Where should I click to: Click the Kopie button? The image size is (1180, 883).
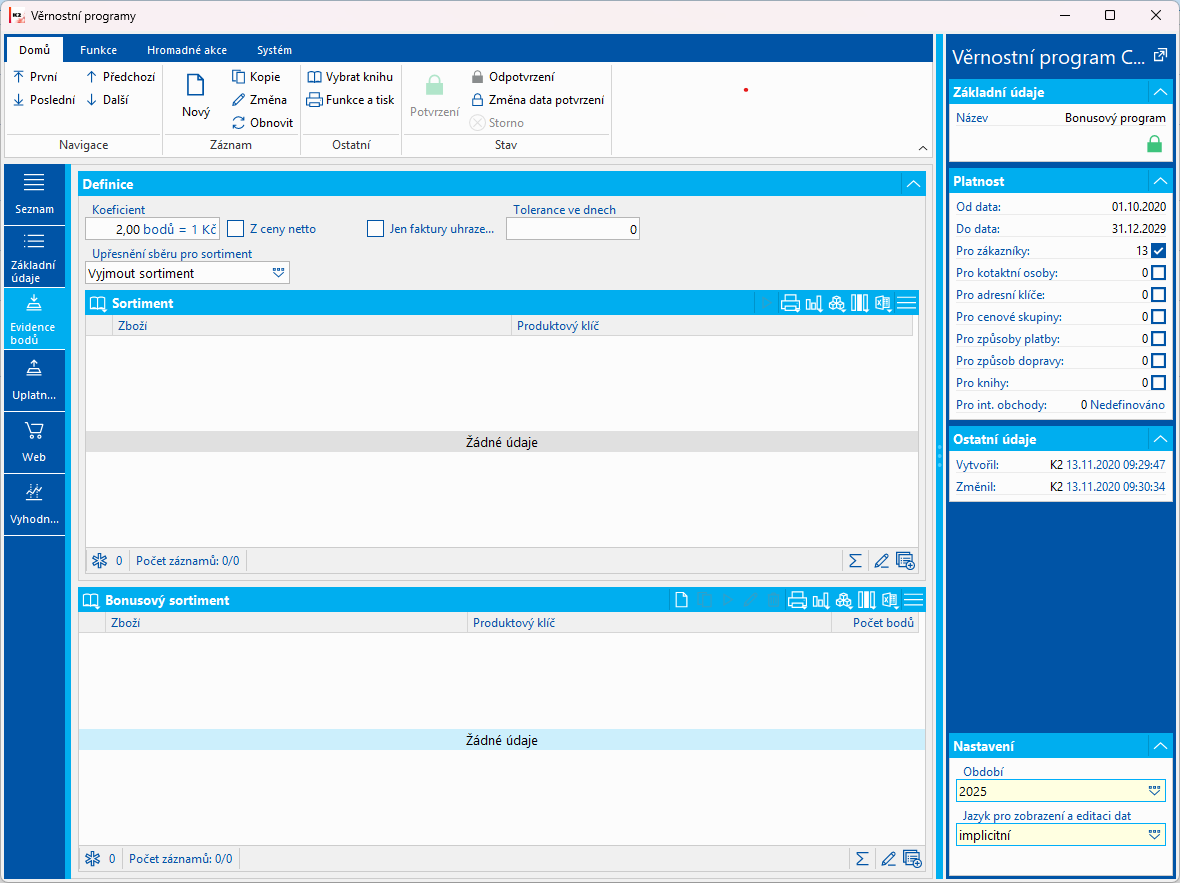tap(256, 77)
